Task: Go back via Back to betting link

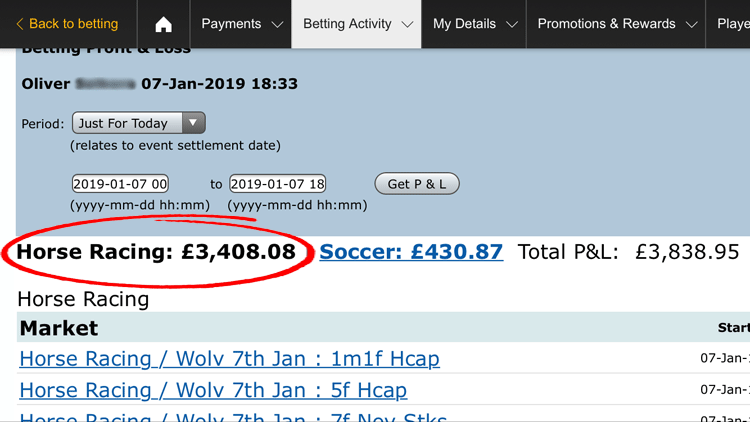Action: pos(73,24)
